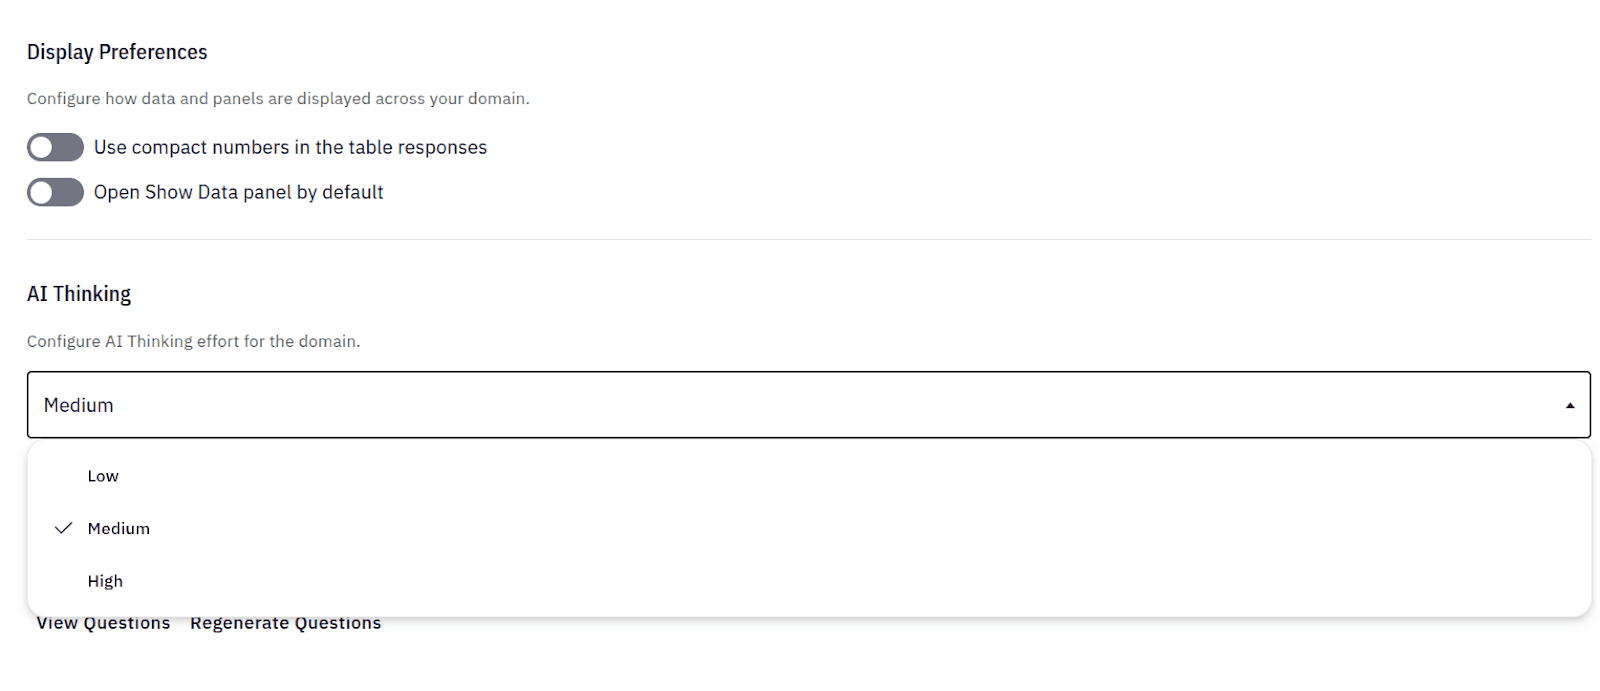Choose High from the open options list

click(105, 580)
